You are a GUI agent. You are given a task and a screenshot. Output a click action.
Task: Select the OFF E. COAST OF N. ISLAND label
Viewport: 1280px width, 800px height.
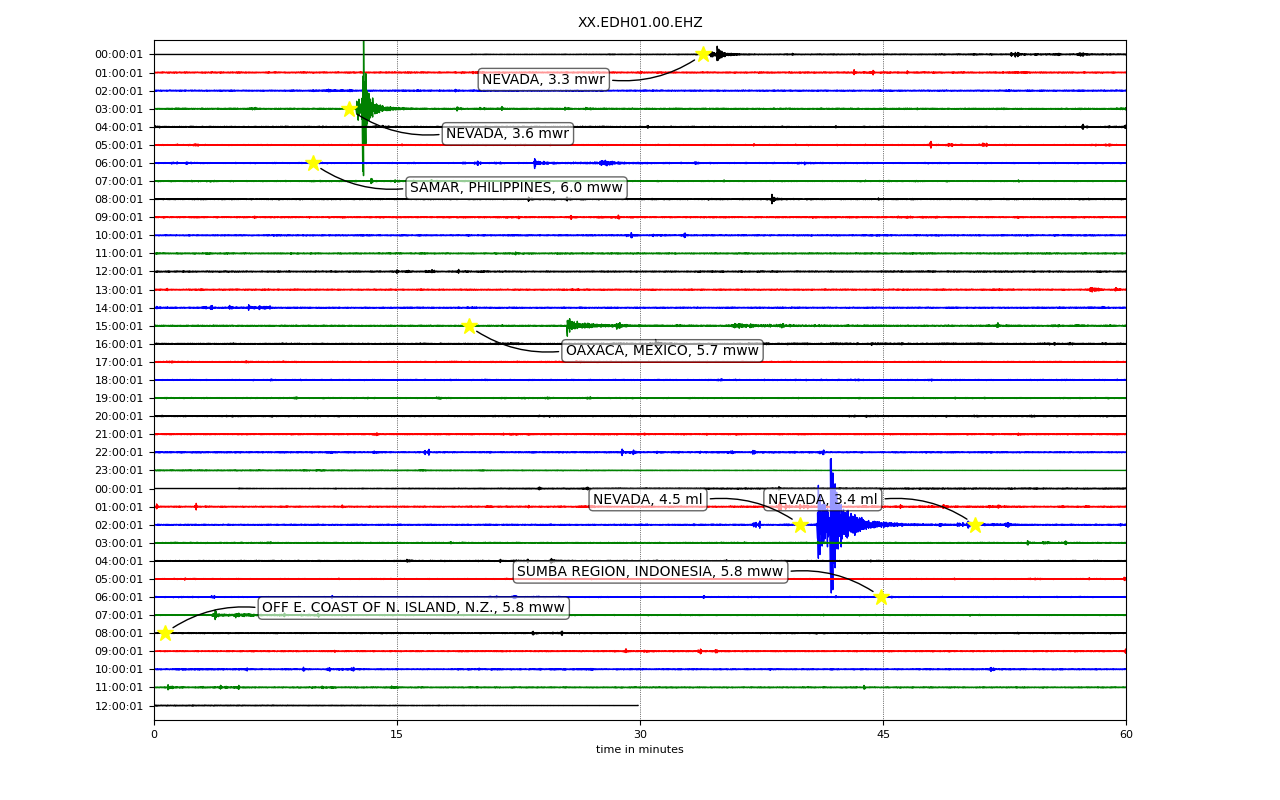413,608
